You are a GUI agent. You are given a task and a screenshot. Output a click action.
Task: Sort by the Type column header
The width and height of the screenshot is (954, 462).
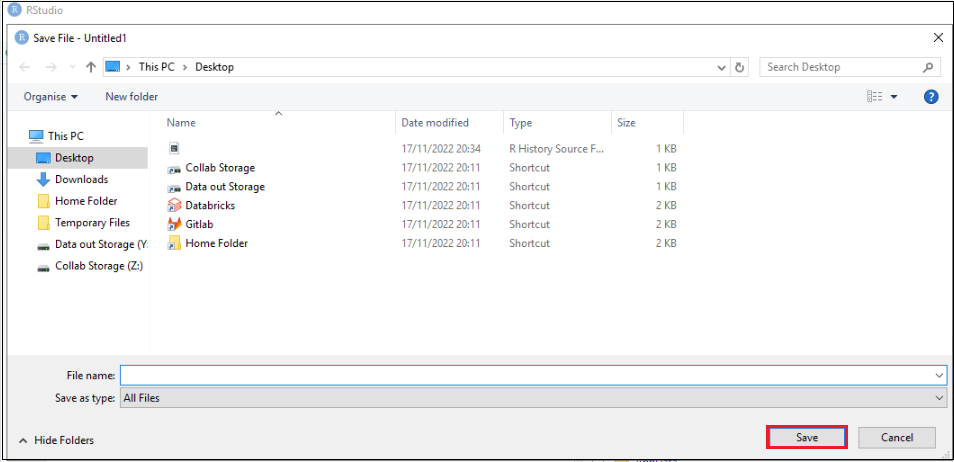521,122
